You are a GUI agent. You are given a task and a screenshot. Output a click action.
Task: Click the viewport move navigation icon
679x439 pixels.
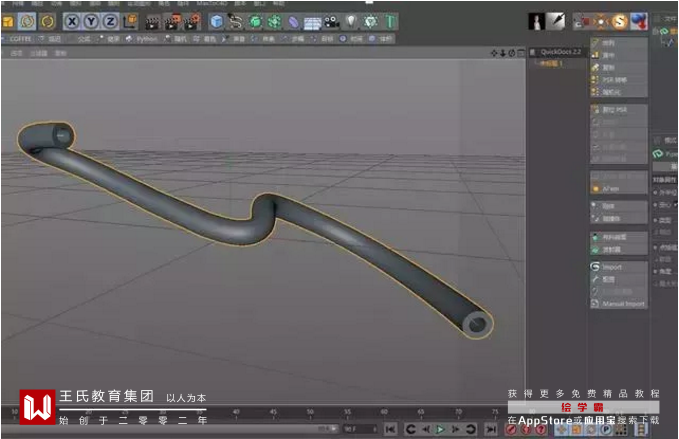coord(494,53)
